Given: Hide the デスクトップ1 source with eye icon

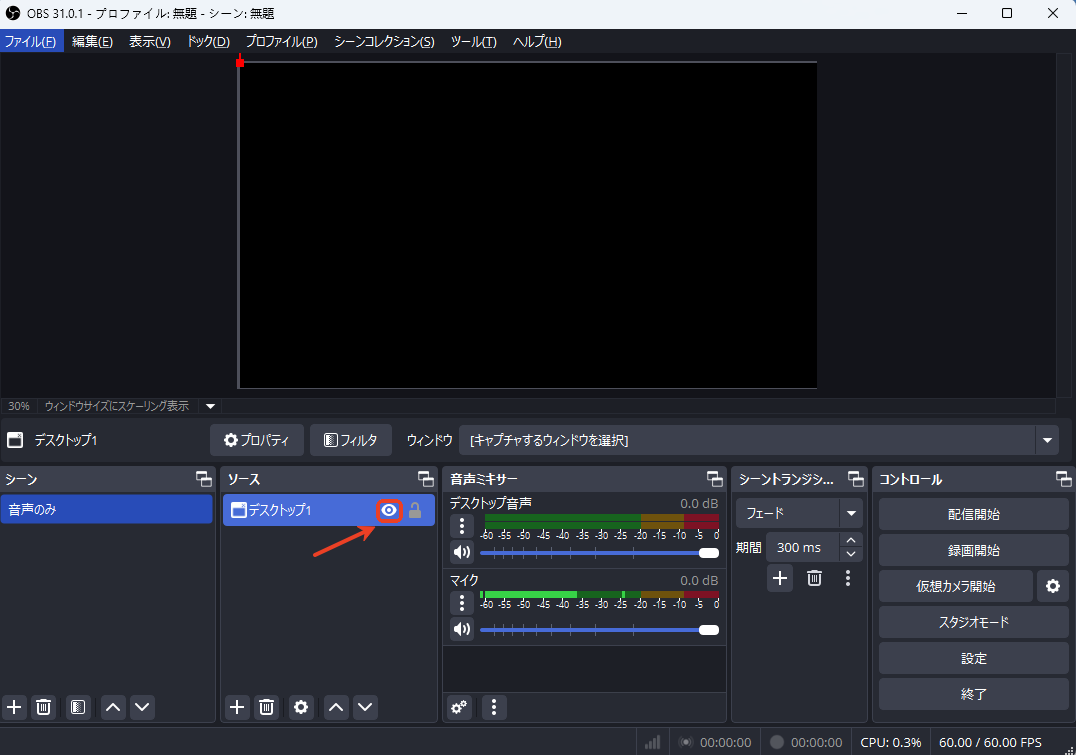Looking at the screenshot, I should point(389,511).
